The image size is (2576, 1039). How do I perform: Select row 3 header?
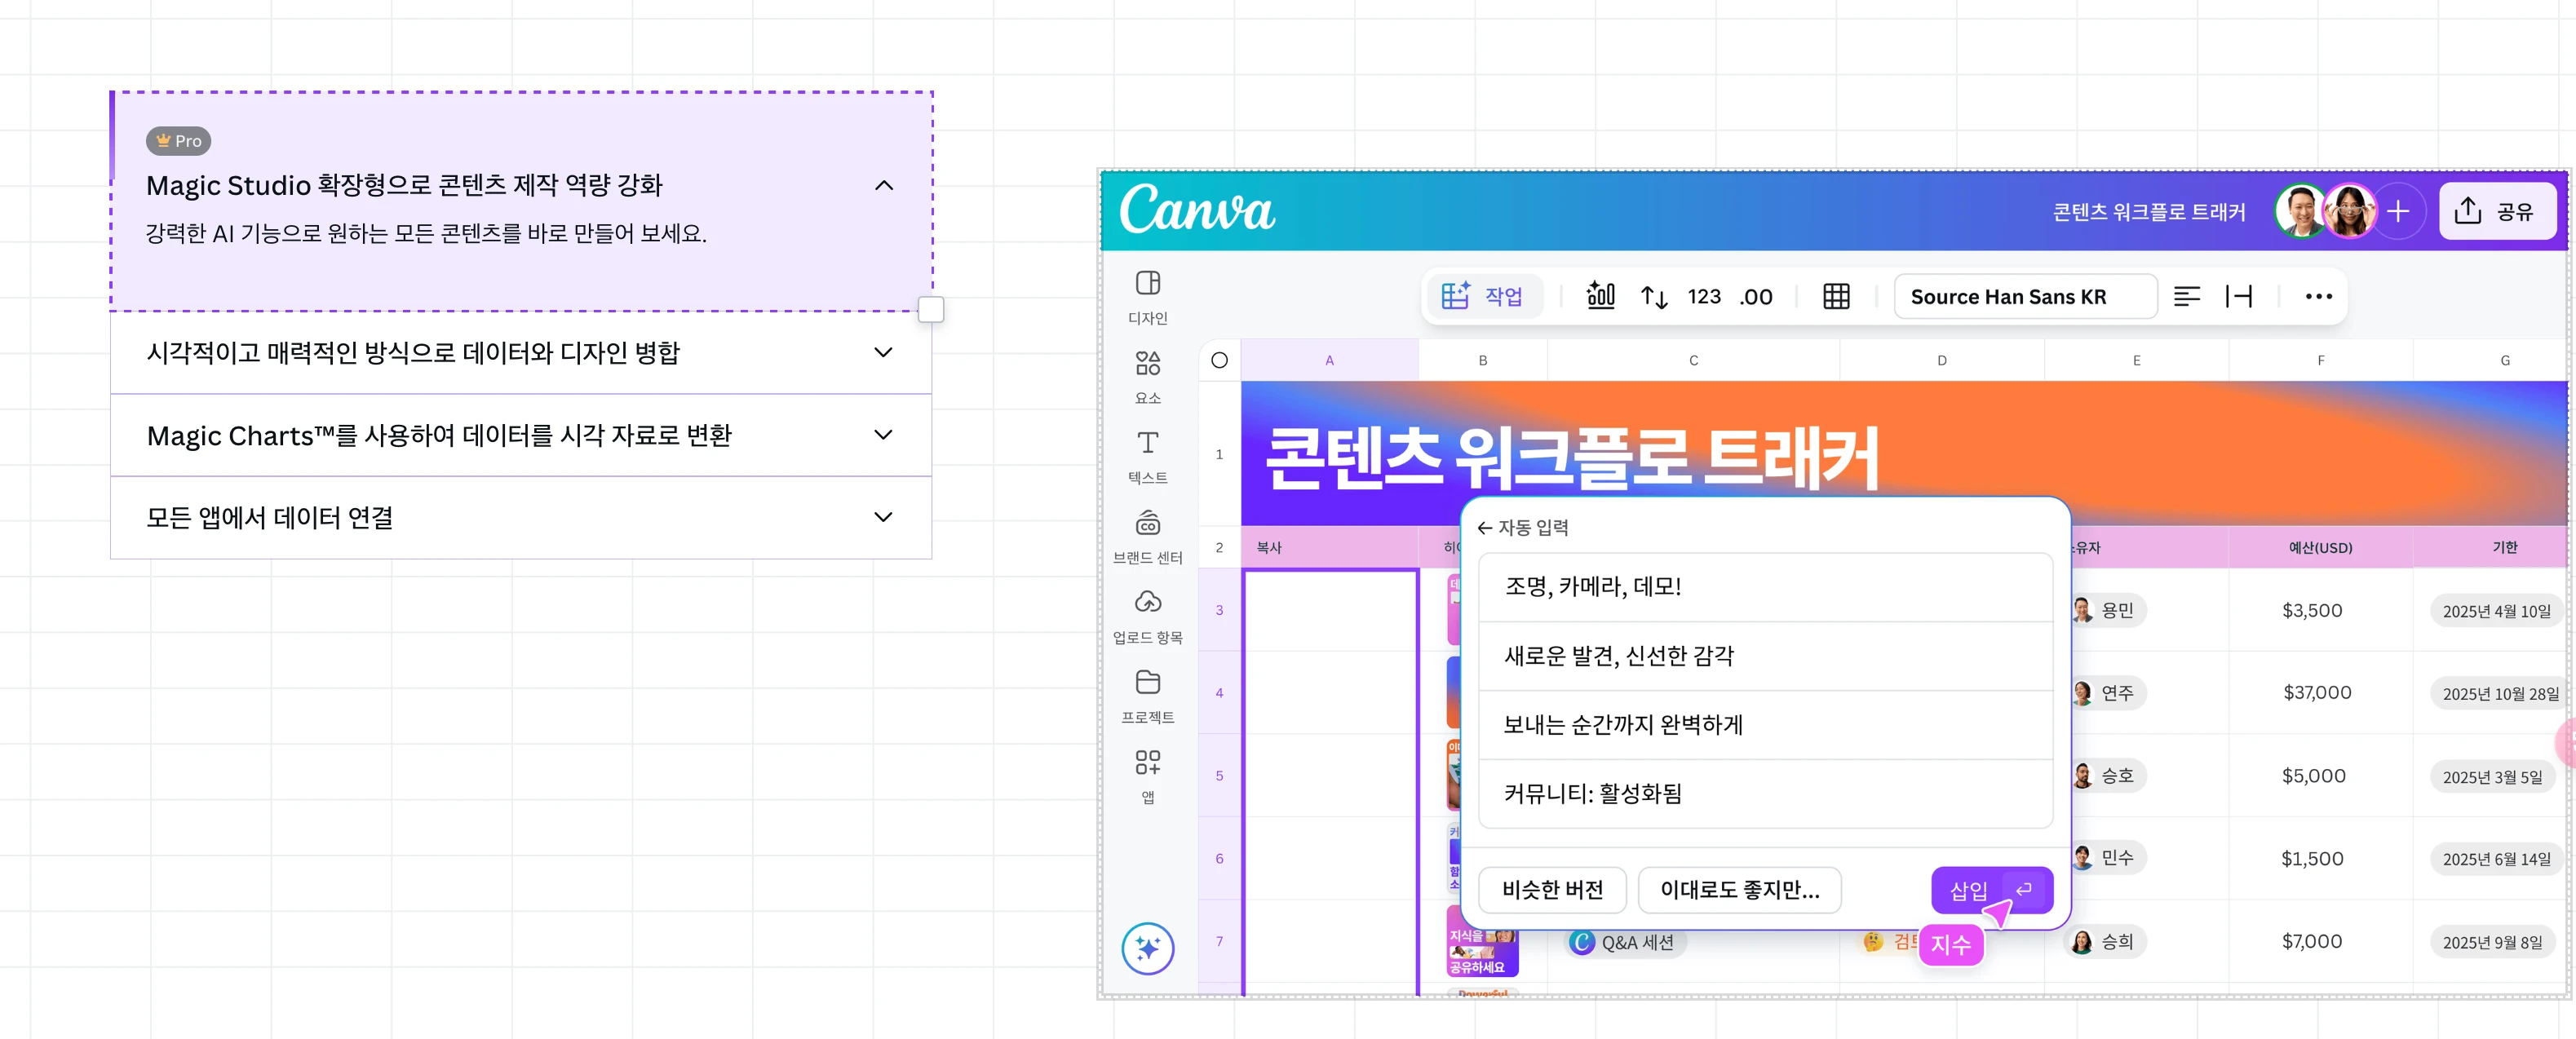(x=1219, y=610)
